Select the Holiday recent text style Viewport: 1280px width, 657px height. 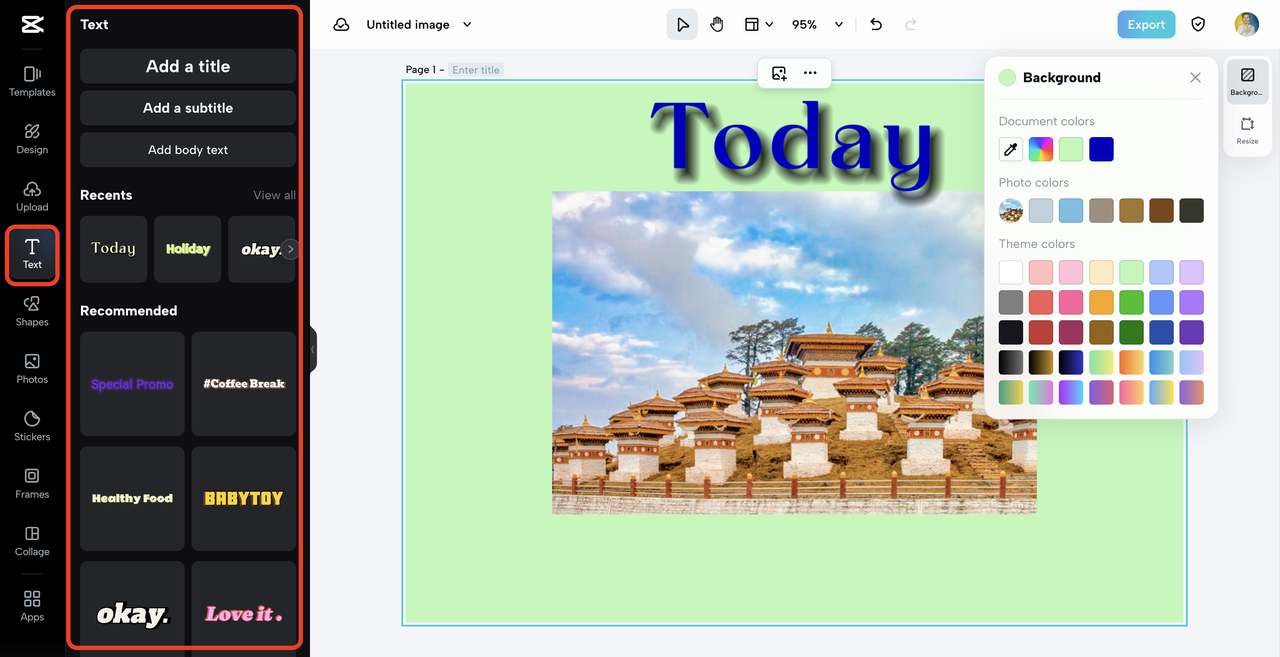pos(188,249)
